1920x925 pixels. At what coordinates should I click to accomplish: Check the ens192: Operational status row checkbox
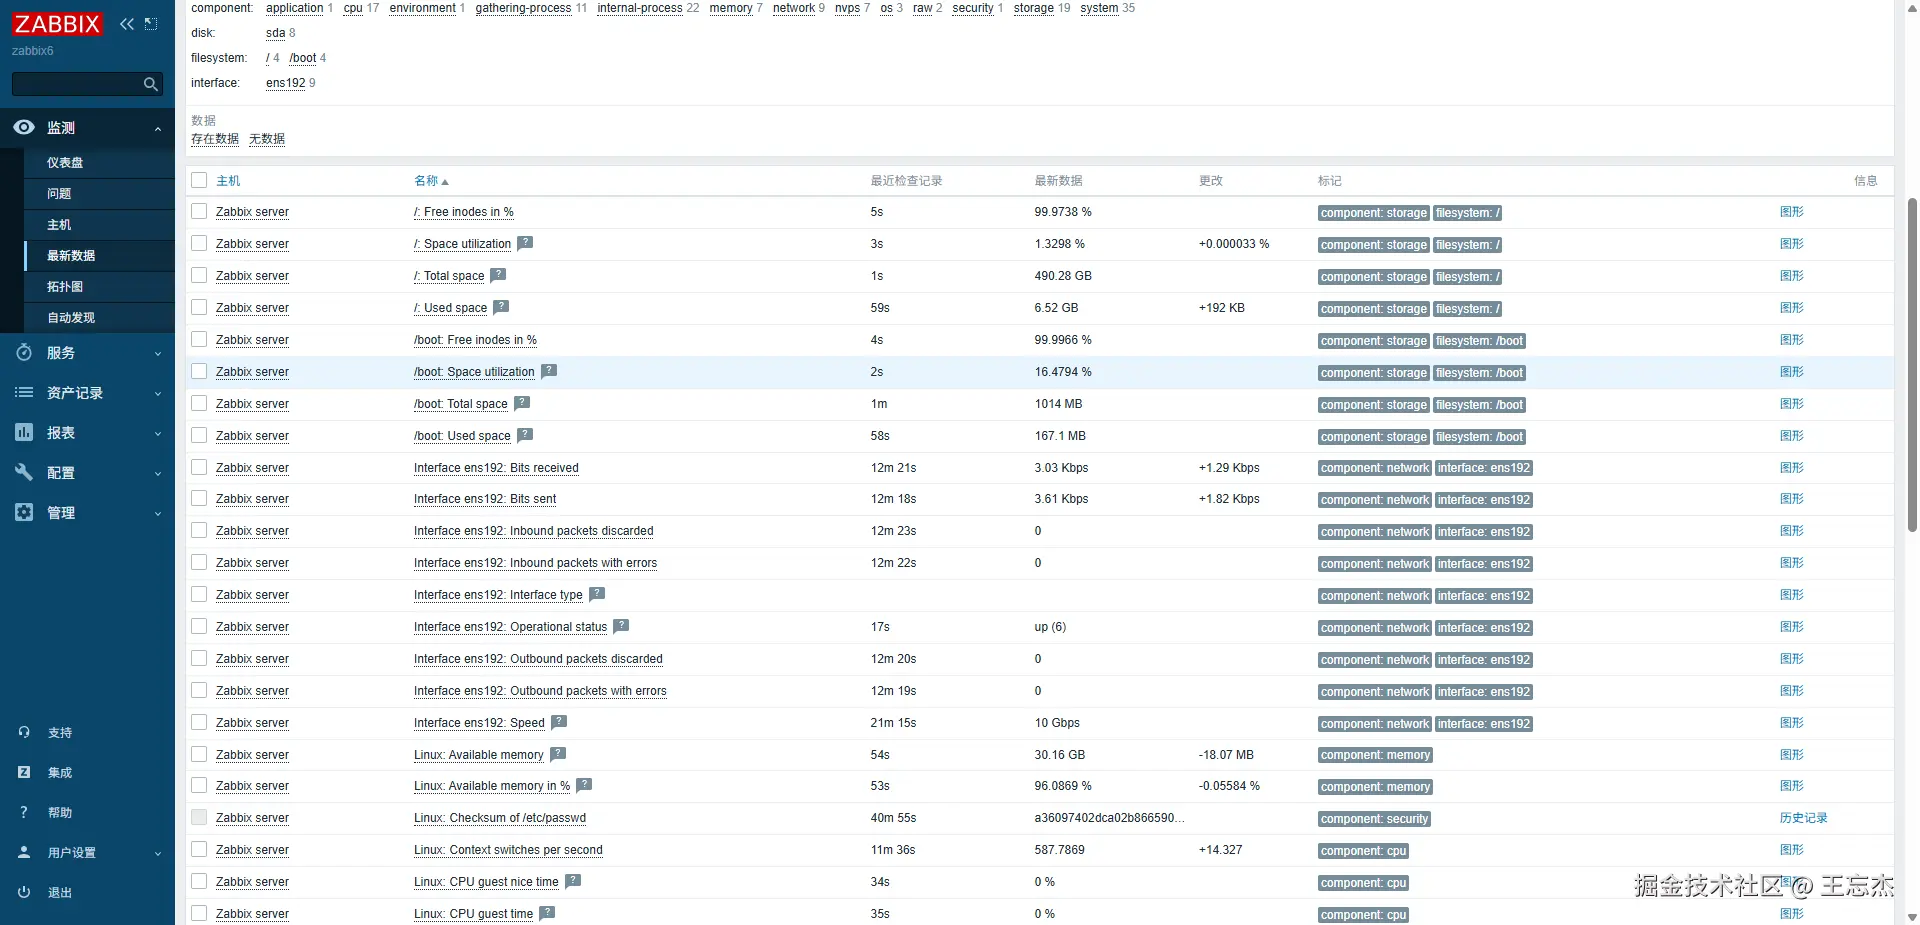pos(199,627)
